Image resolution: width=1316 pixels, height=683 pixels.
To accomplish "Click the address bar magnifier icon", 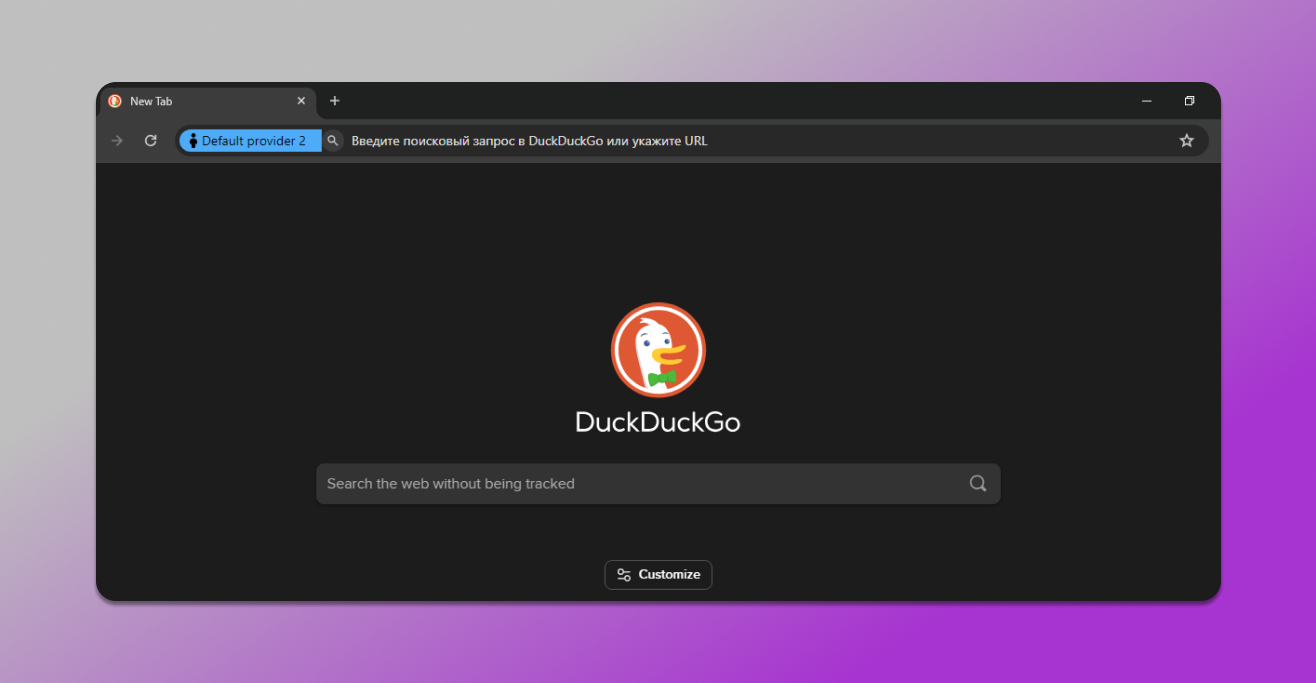I will pyautogui.click(x=333, y=141).
